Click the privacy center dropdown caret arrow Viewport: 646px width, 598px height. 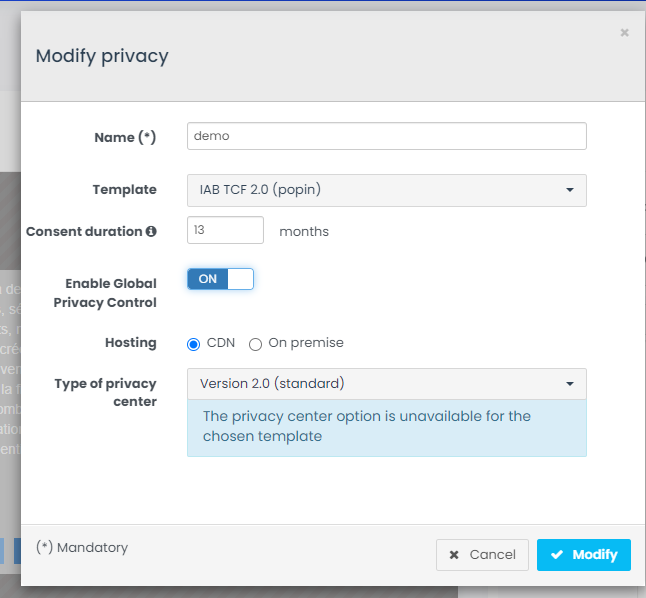pyautogui.click(x=569, y=384)
